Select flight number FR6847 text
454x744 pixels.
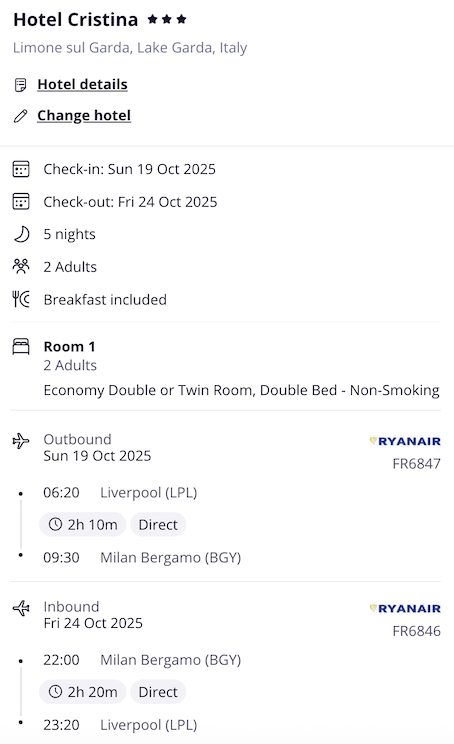pos(417,464)
